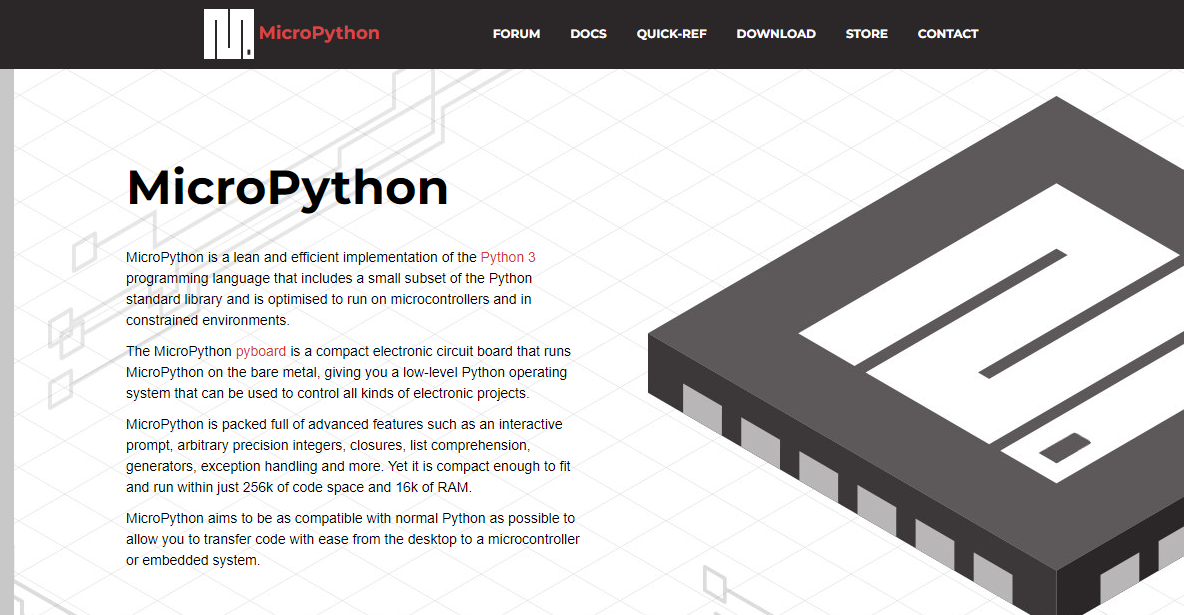Click the MicroPython chip illustration
Screen dimensions: 1184x615
916,355
